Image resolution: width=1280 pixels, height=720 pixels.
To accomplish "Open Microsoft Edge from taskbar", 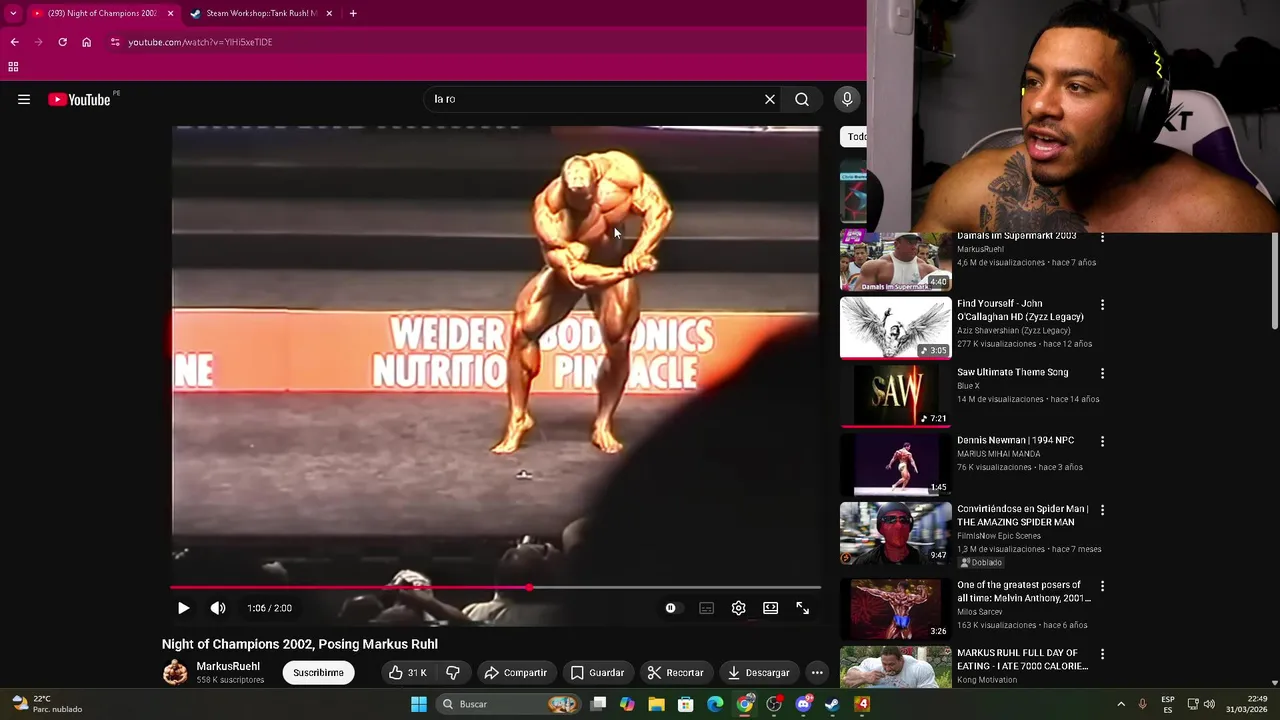I will [715, 704].
